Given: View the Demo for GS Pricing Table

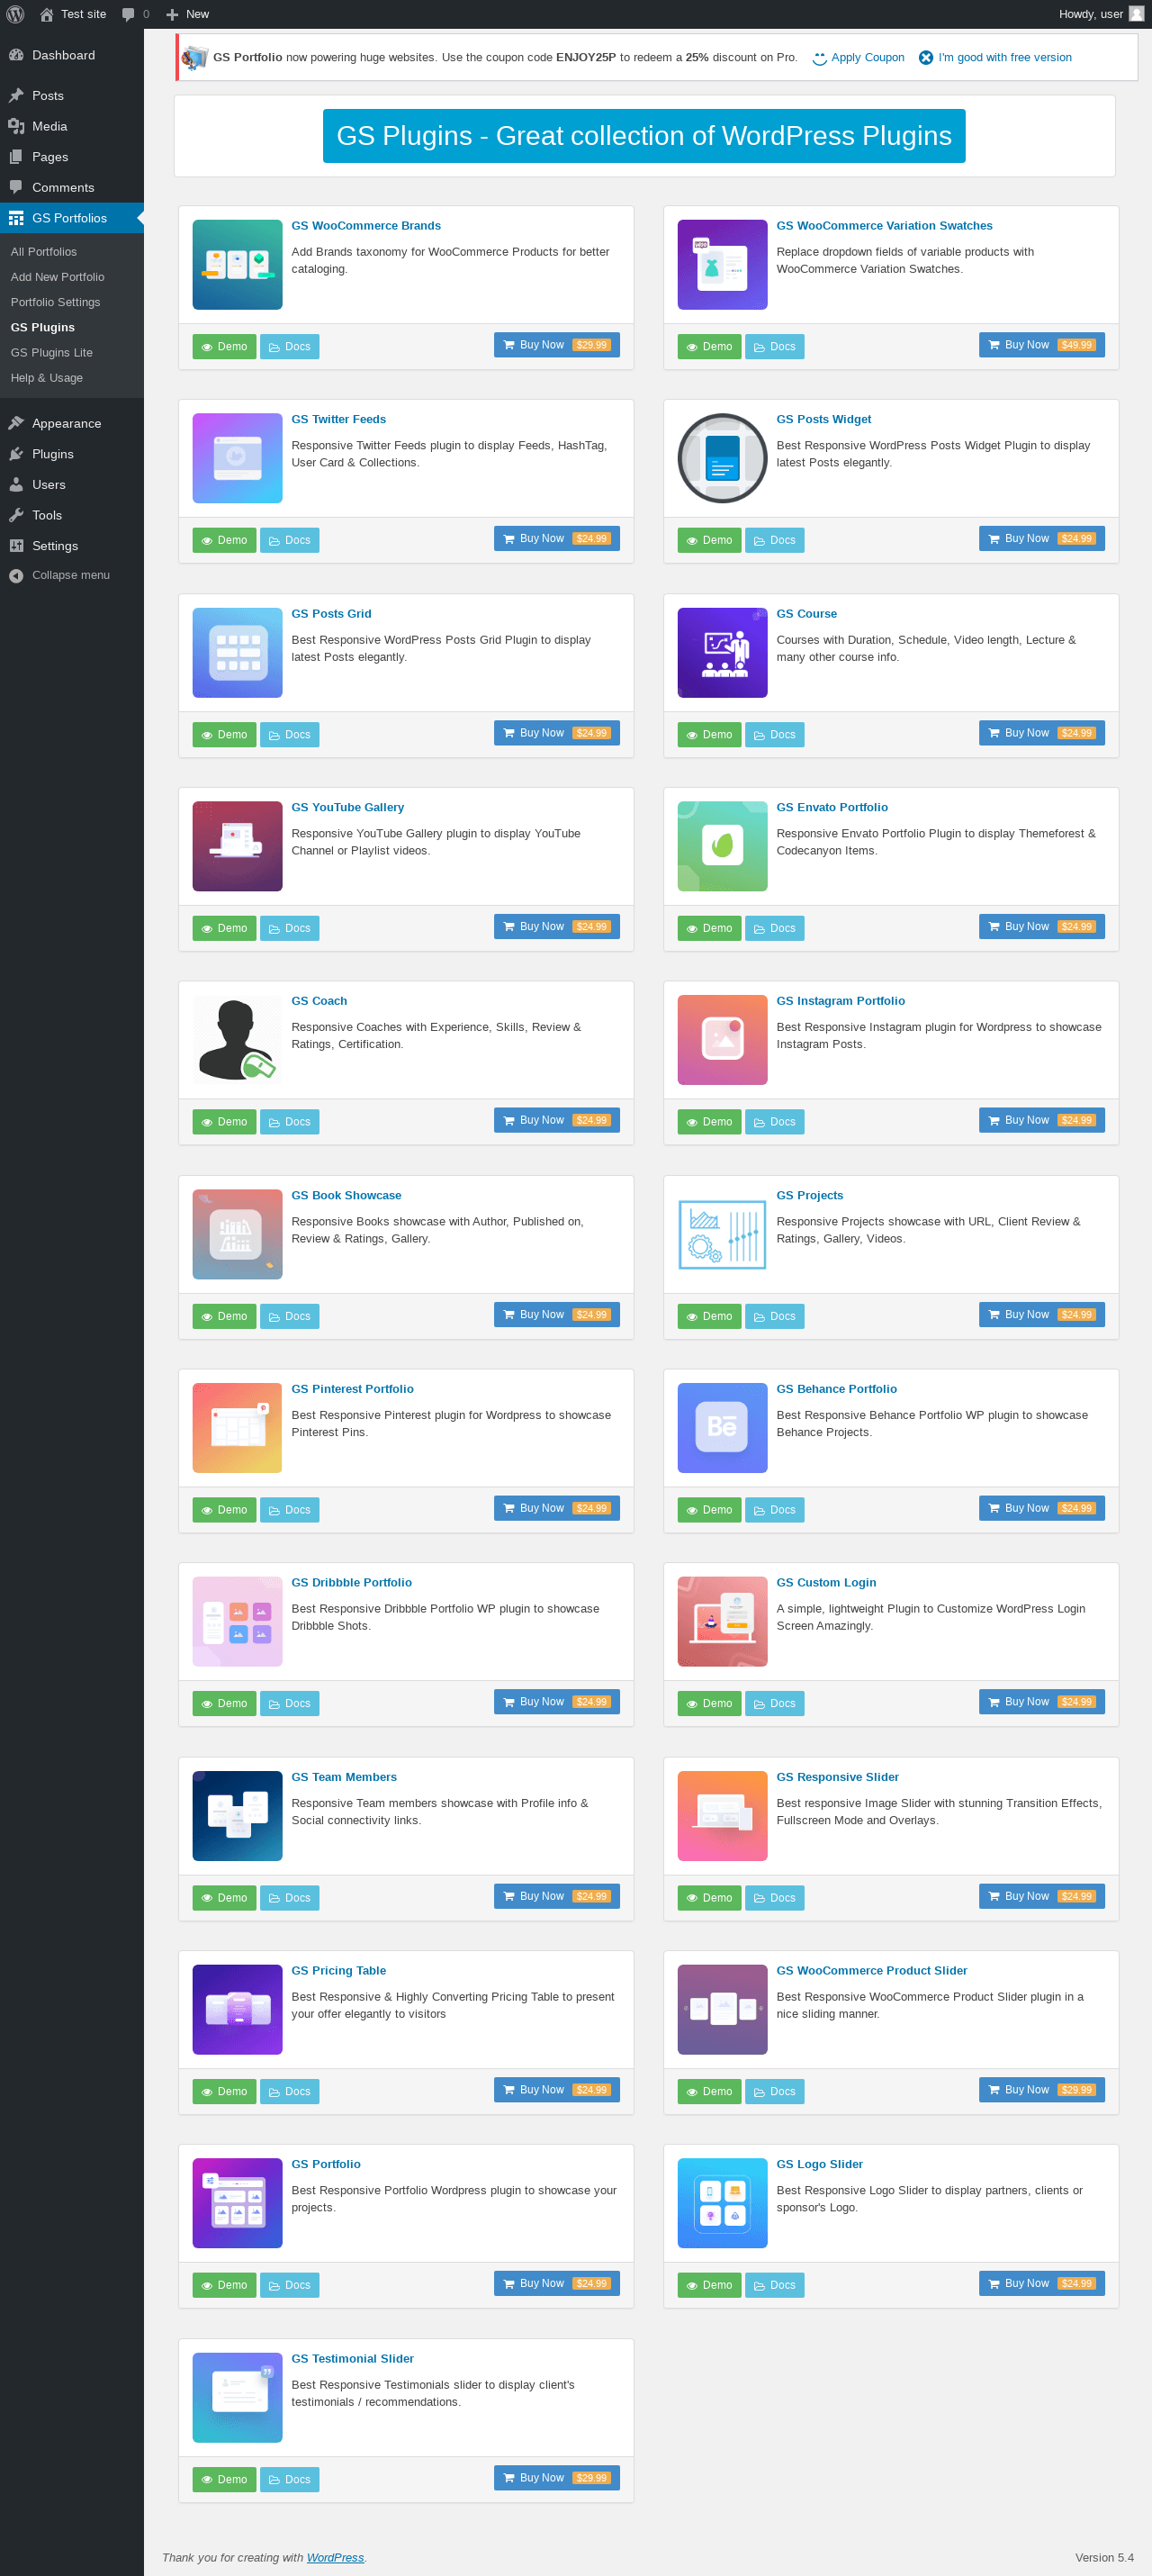Looking at the screenshot, I should [x=224, y=2092].
